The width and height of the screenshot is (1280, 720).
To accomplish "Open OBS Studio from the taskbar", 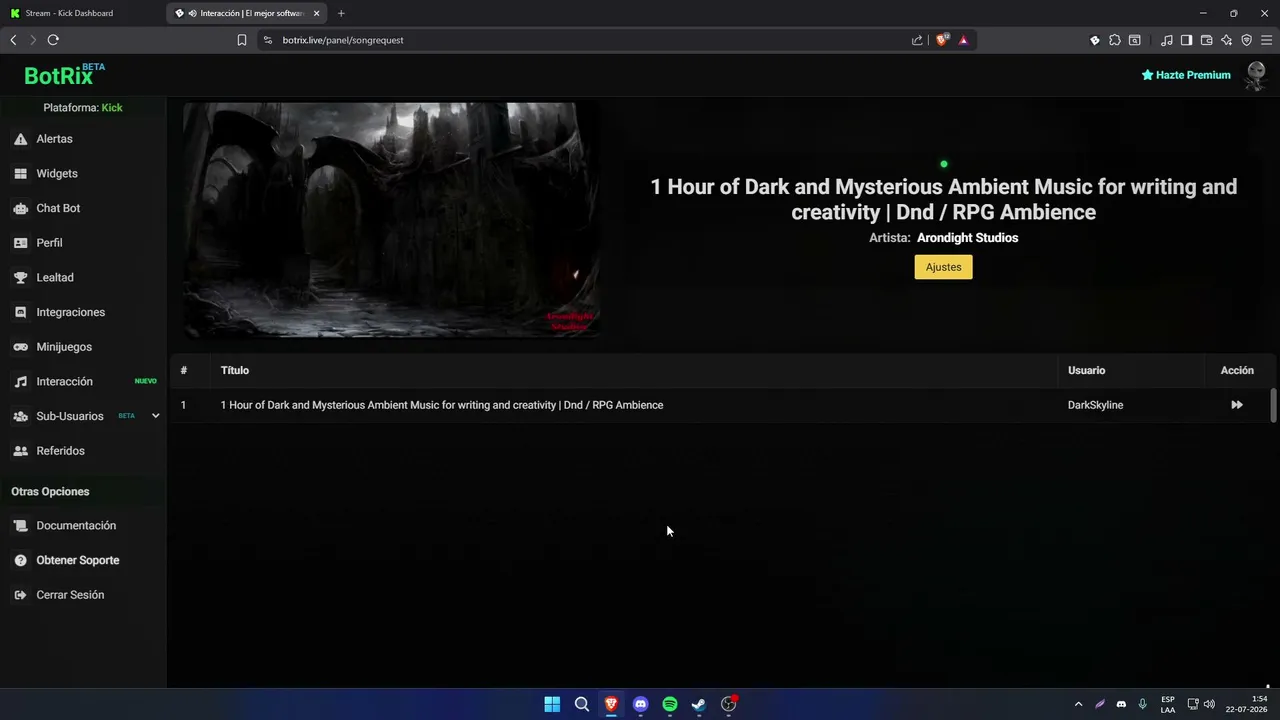I will coord(729,704).
